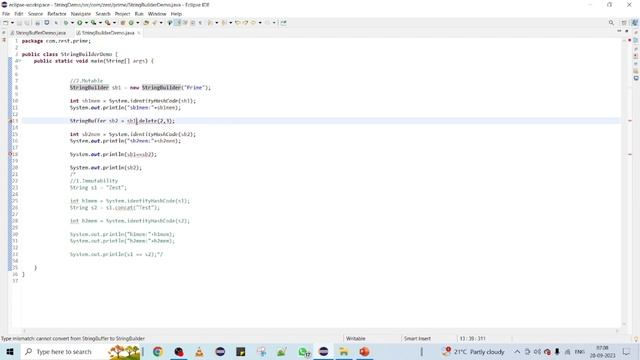The width and height of the screenshot is (640, 360).
Task: Click the Next Edit Location arrow icon
Action: 245,23
